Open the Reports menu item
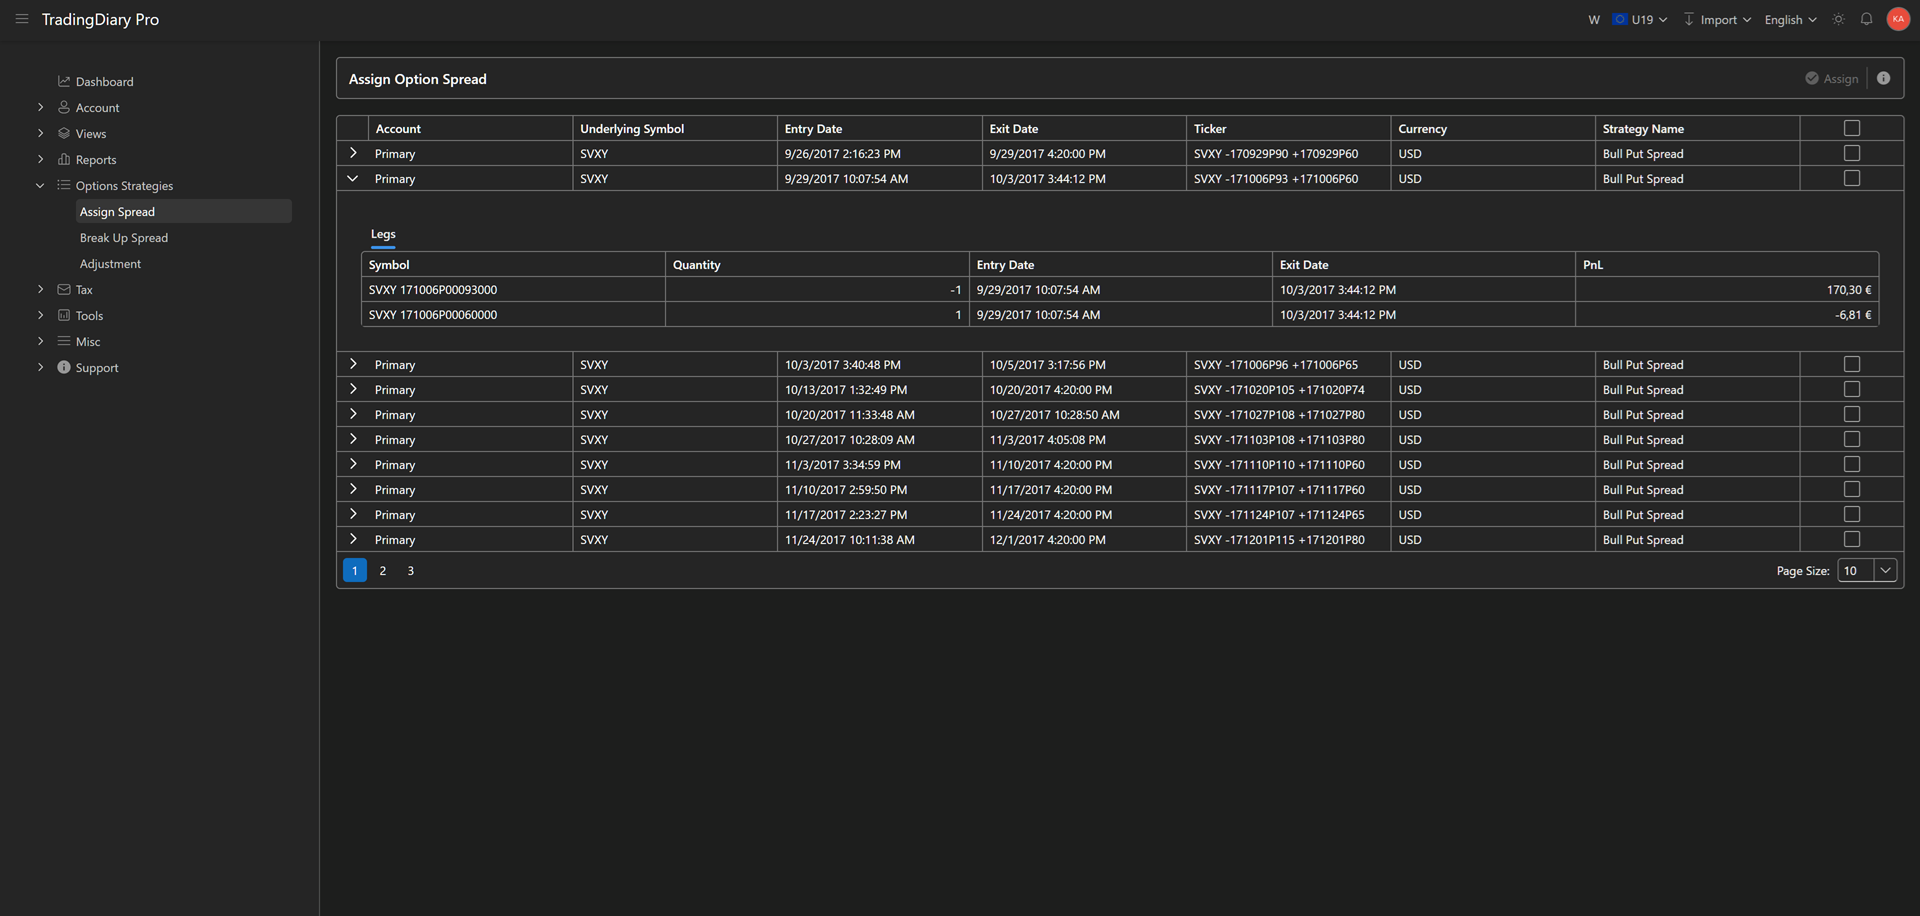The image size is (1920, 916). [x=96, y=159]
